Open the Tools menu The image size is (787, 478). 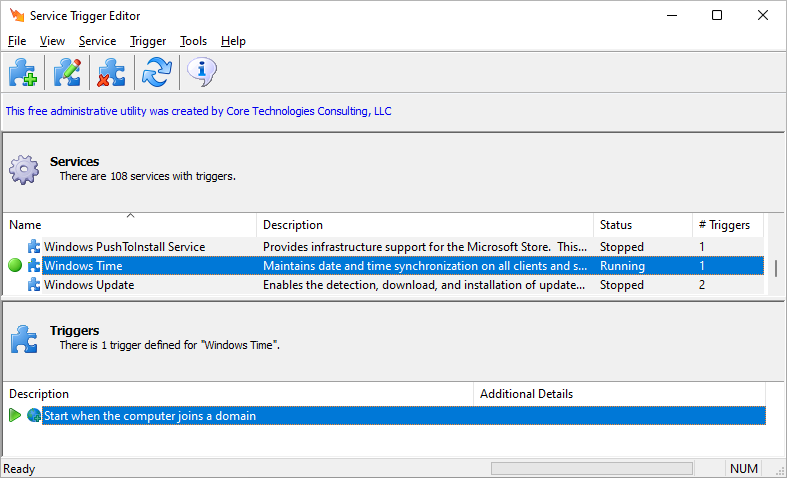[x=193, y=41]
